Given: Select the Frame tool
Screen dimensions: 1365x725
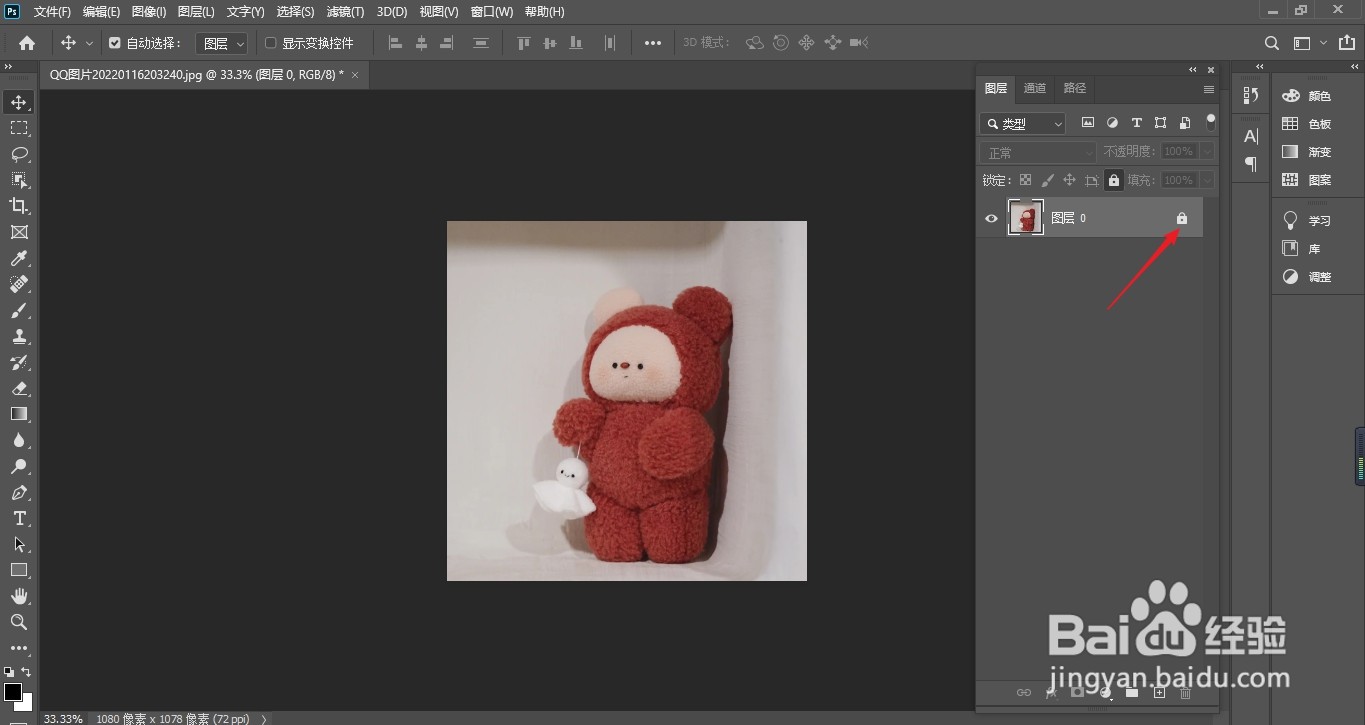Looking at the screenshot, I should pos(19,232).
